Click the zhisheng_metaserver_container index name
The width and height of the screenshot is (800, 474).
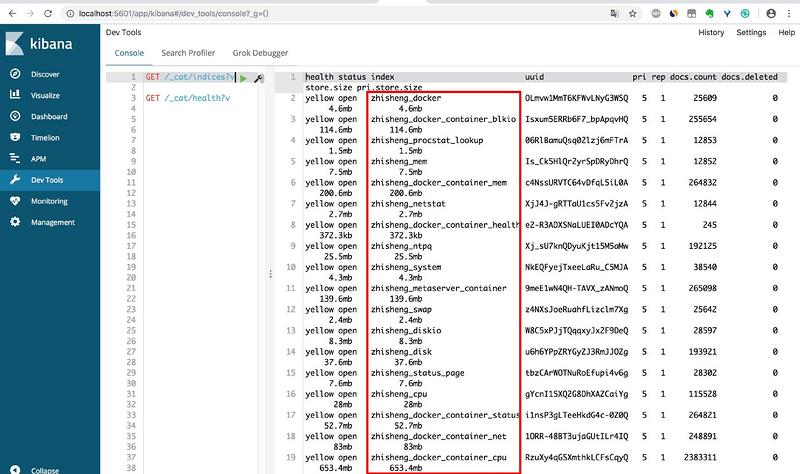[439, 288]
